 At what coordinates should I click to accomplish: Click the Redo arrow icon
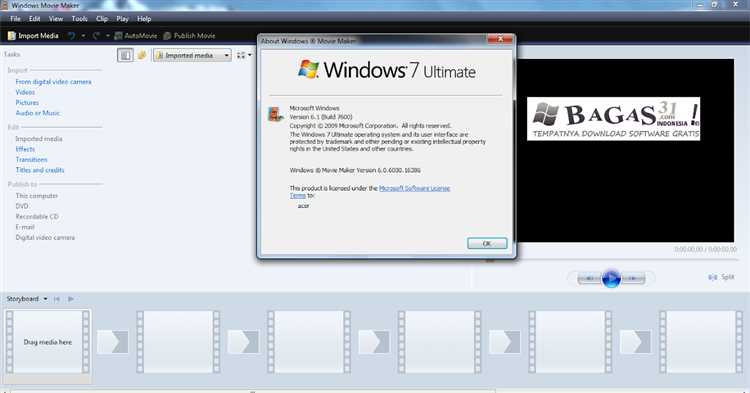tap(96, 36)
